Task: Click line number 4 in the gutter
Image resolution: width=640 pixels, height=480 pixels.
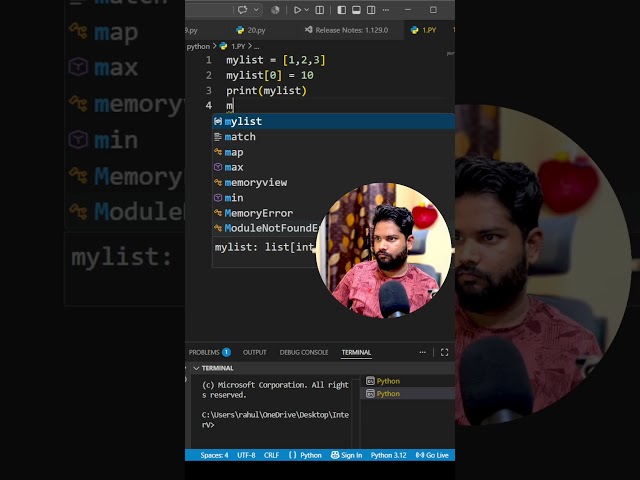Action: pos(209,105)
